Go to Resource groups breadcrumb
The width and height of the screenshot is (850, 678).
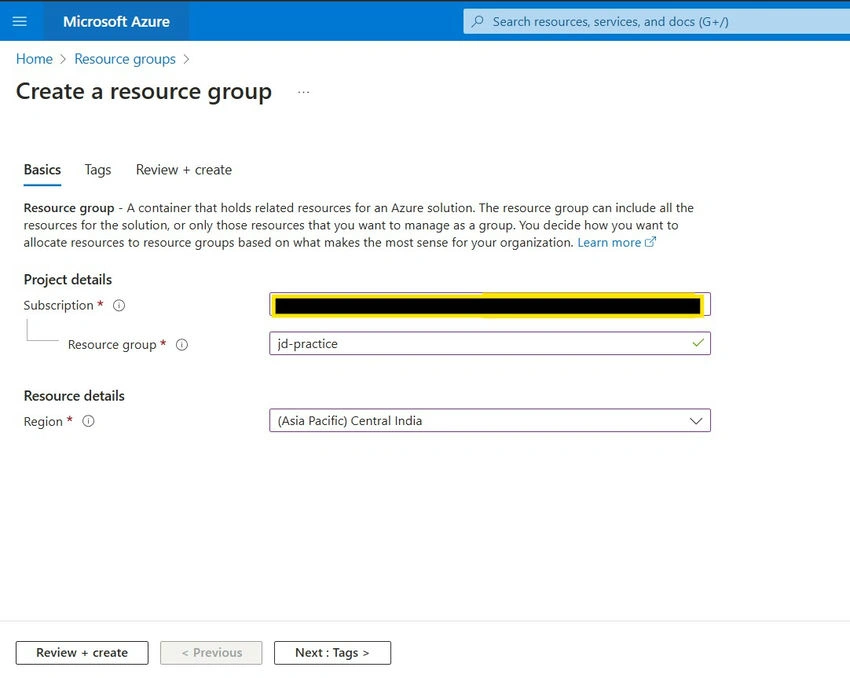point(125,59)
